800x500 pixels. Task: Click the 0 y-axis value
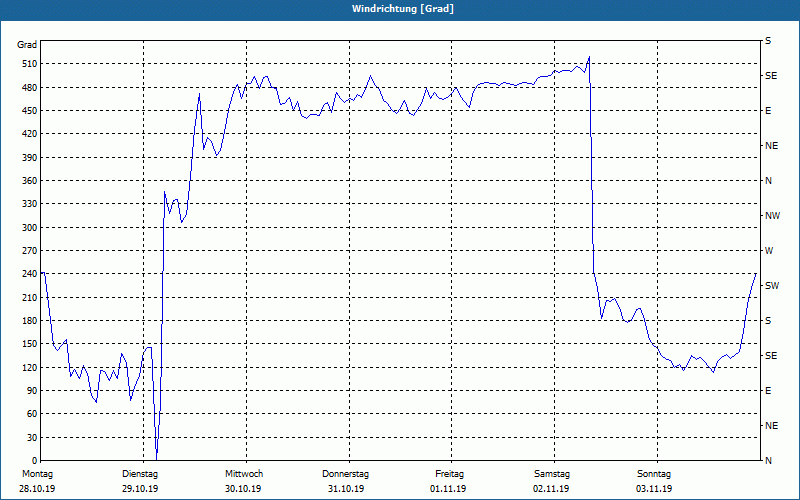click(35, 461)
